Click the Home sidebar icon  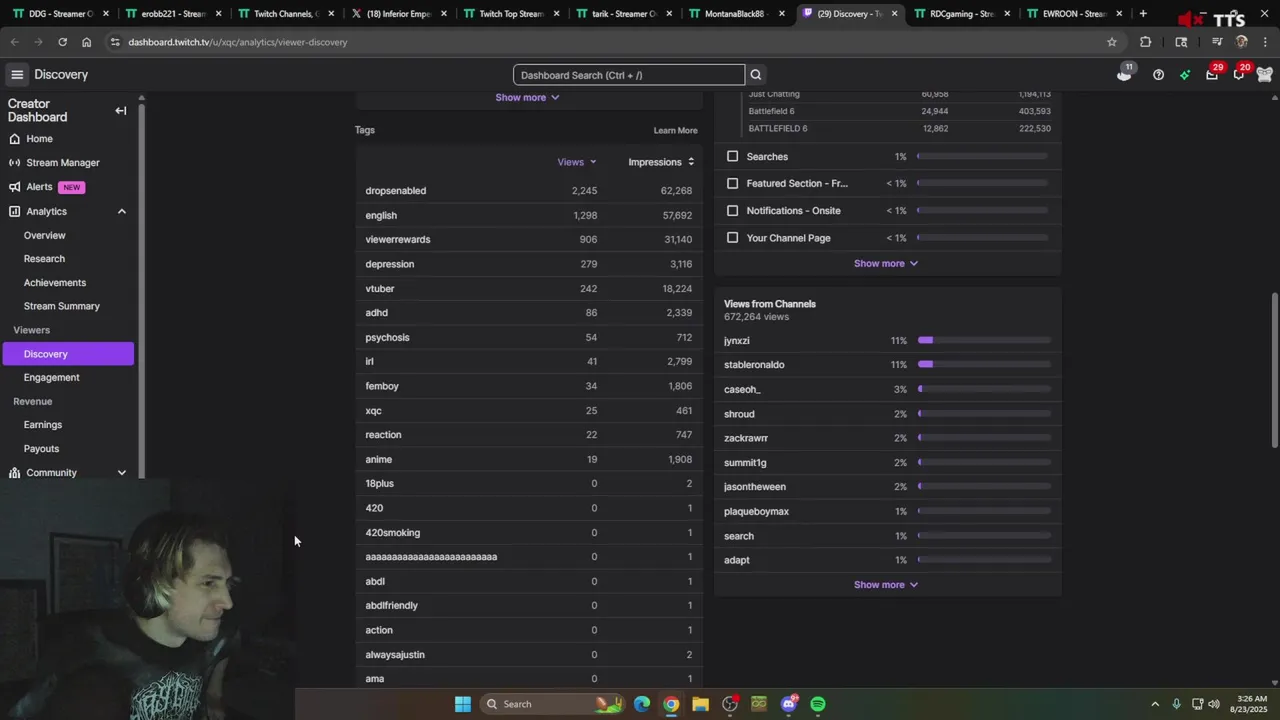(14, 139)
